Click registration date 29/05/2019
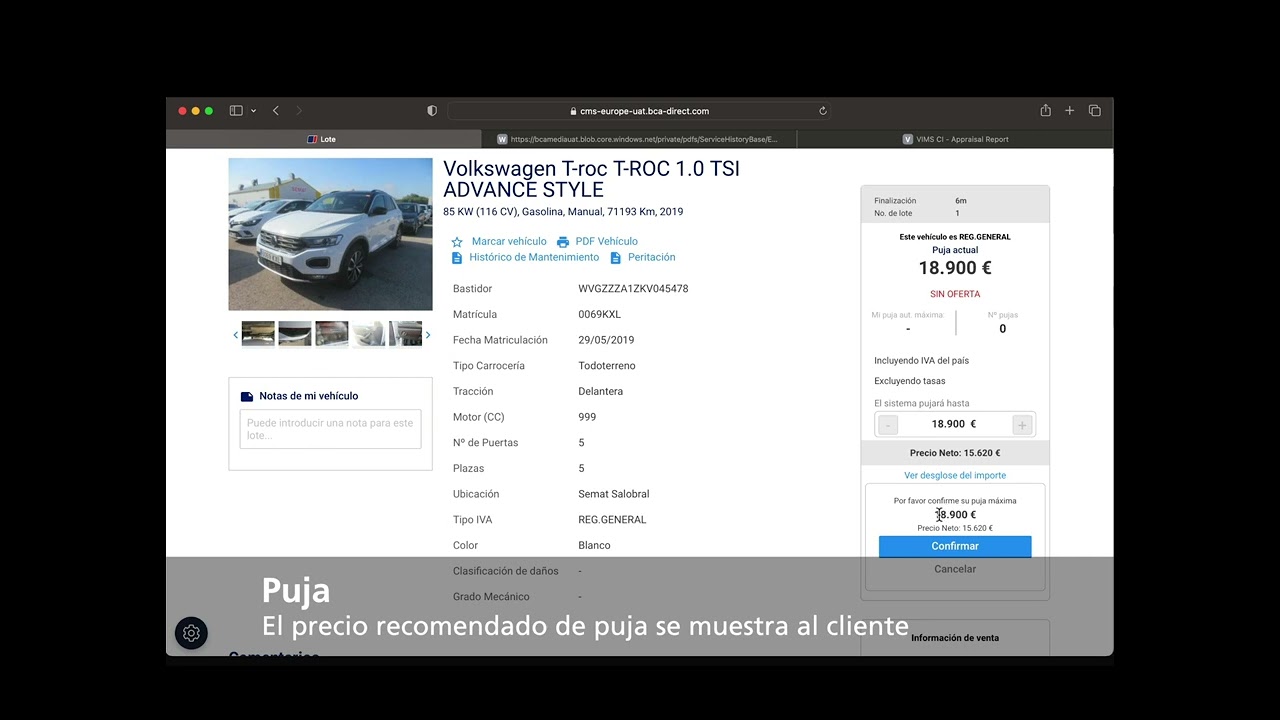 tap(606, 340)
